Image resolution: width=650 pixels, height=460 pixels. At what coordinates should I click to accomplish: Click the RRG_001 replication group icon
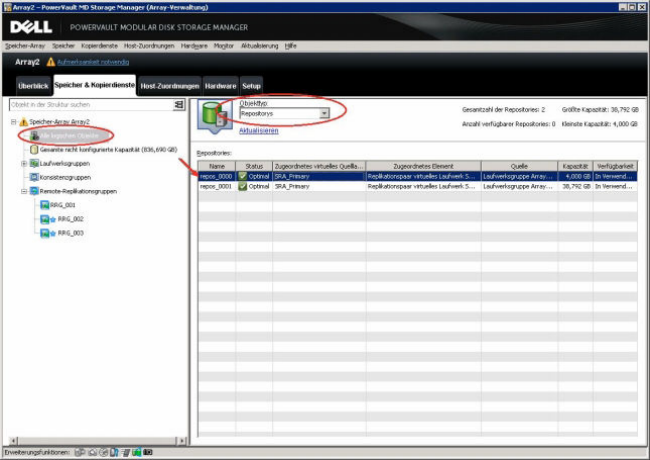click(44, 205)
